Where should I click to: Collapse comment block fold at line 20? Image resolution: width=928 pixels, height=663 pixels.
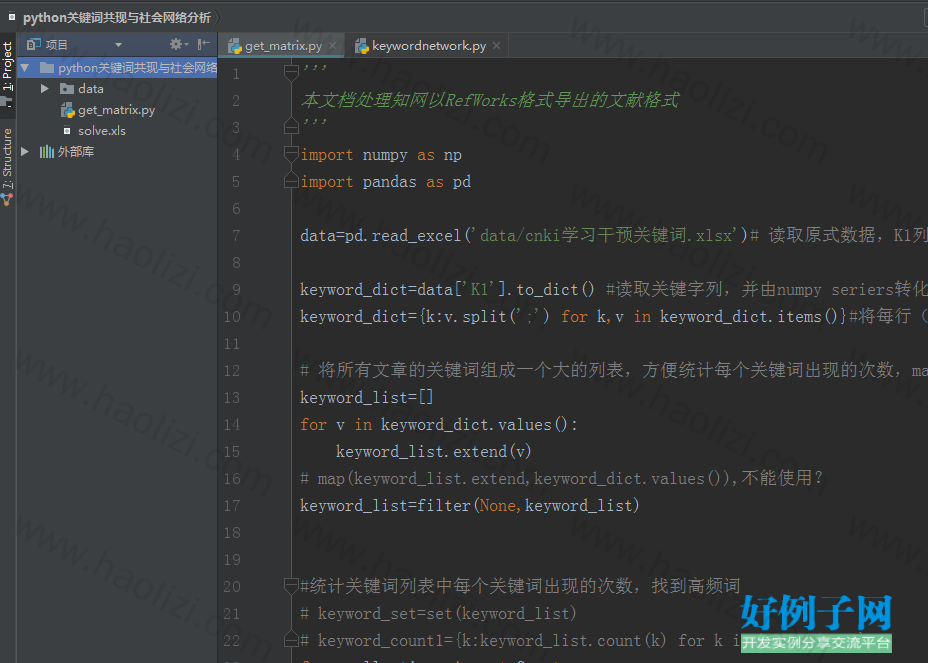coord(291,586)
